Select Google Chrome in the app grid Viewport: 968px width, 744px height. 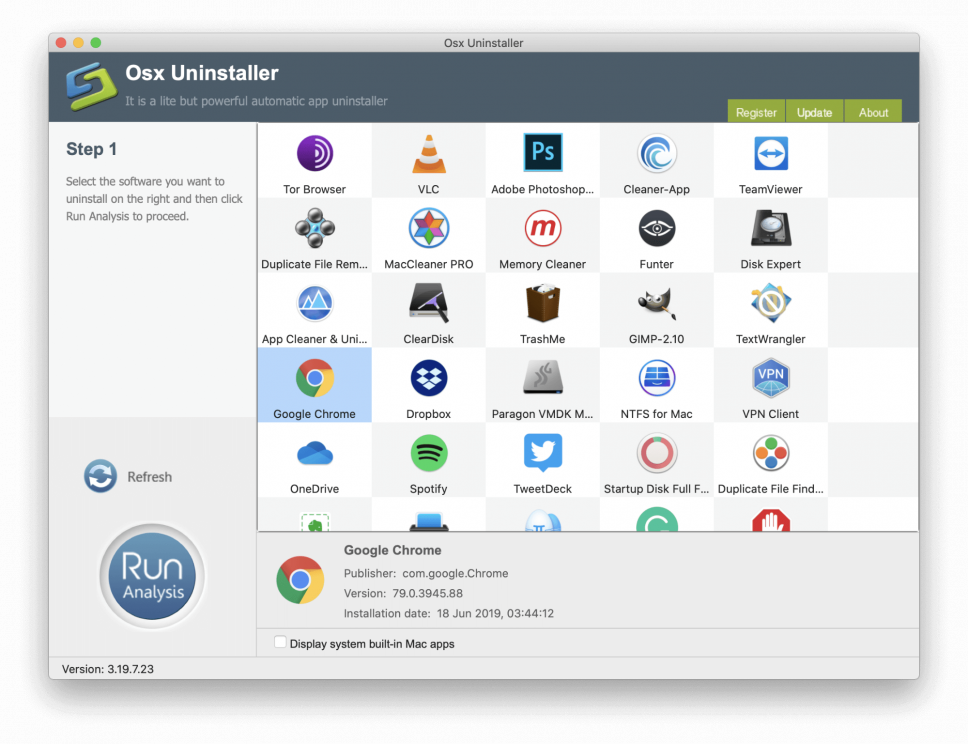click(x=315, y=385)
